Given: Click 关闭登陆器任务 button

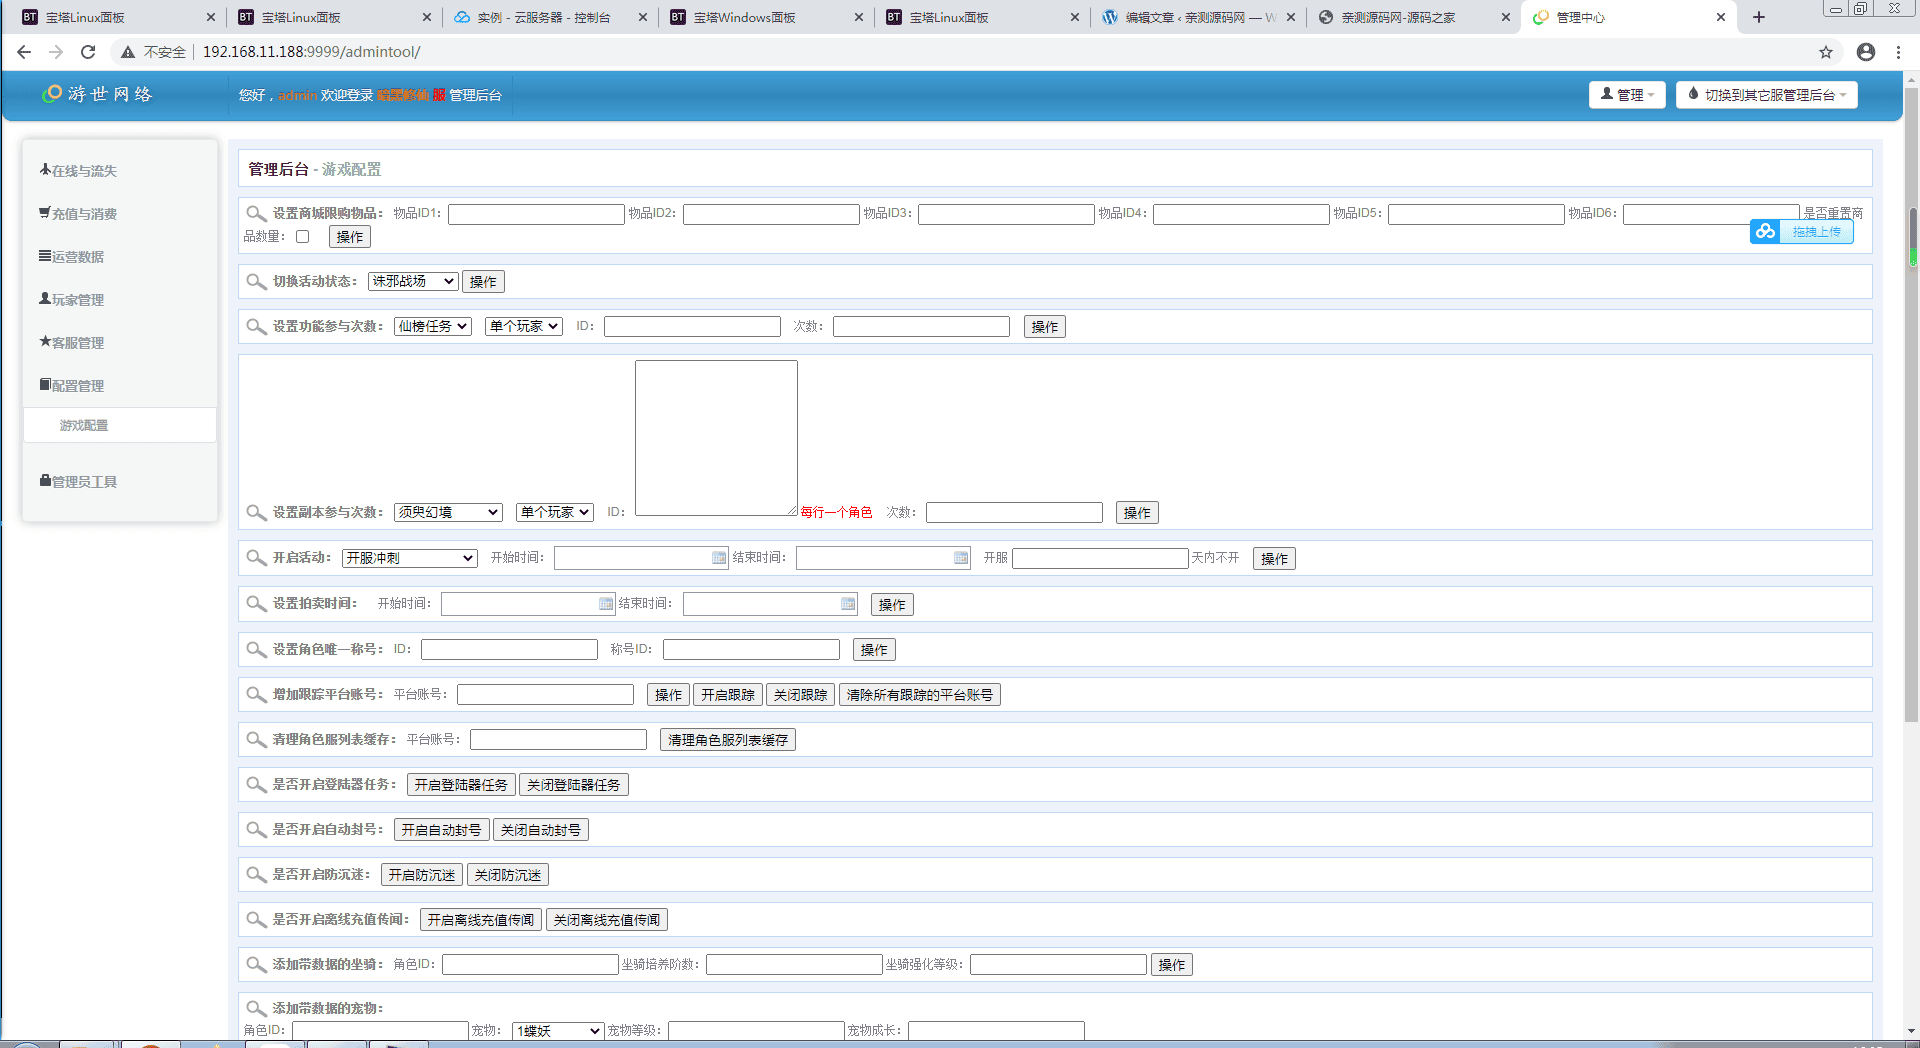Looking at the screenshot, I should click(x=574, y=785).
